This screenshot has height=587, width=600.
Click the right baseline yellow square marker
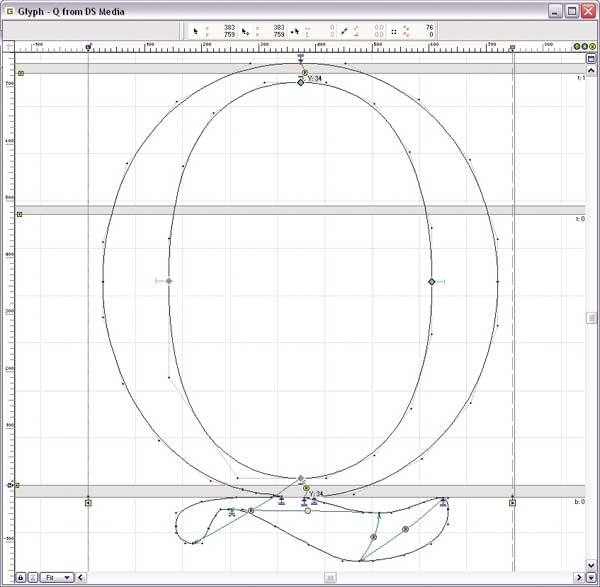pos(513,503)
